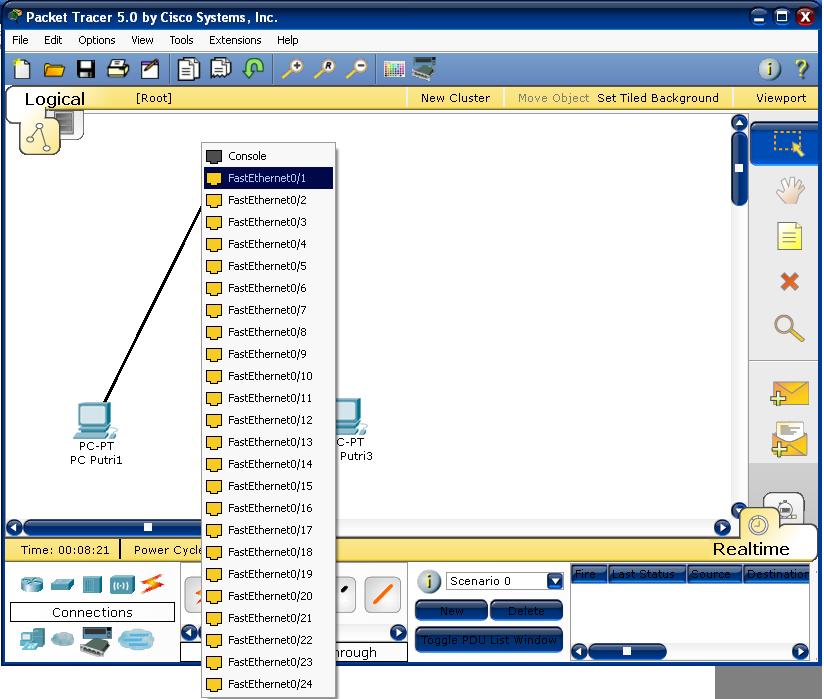Screen dimensions: 824x699
Task: Click the workspace vertical scrollbar thumb
Action: click(x=739, y=168)
